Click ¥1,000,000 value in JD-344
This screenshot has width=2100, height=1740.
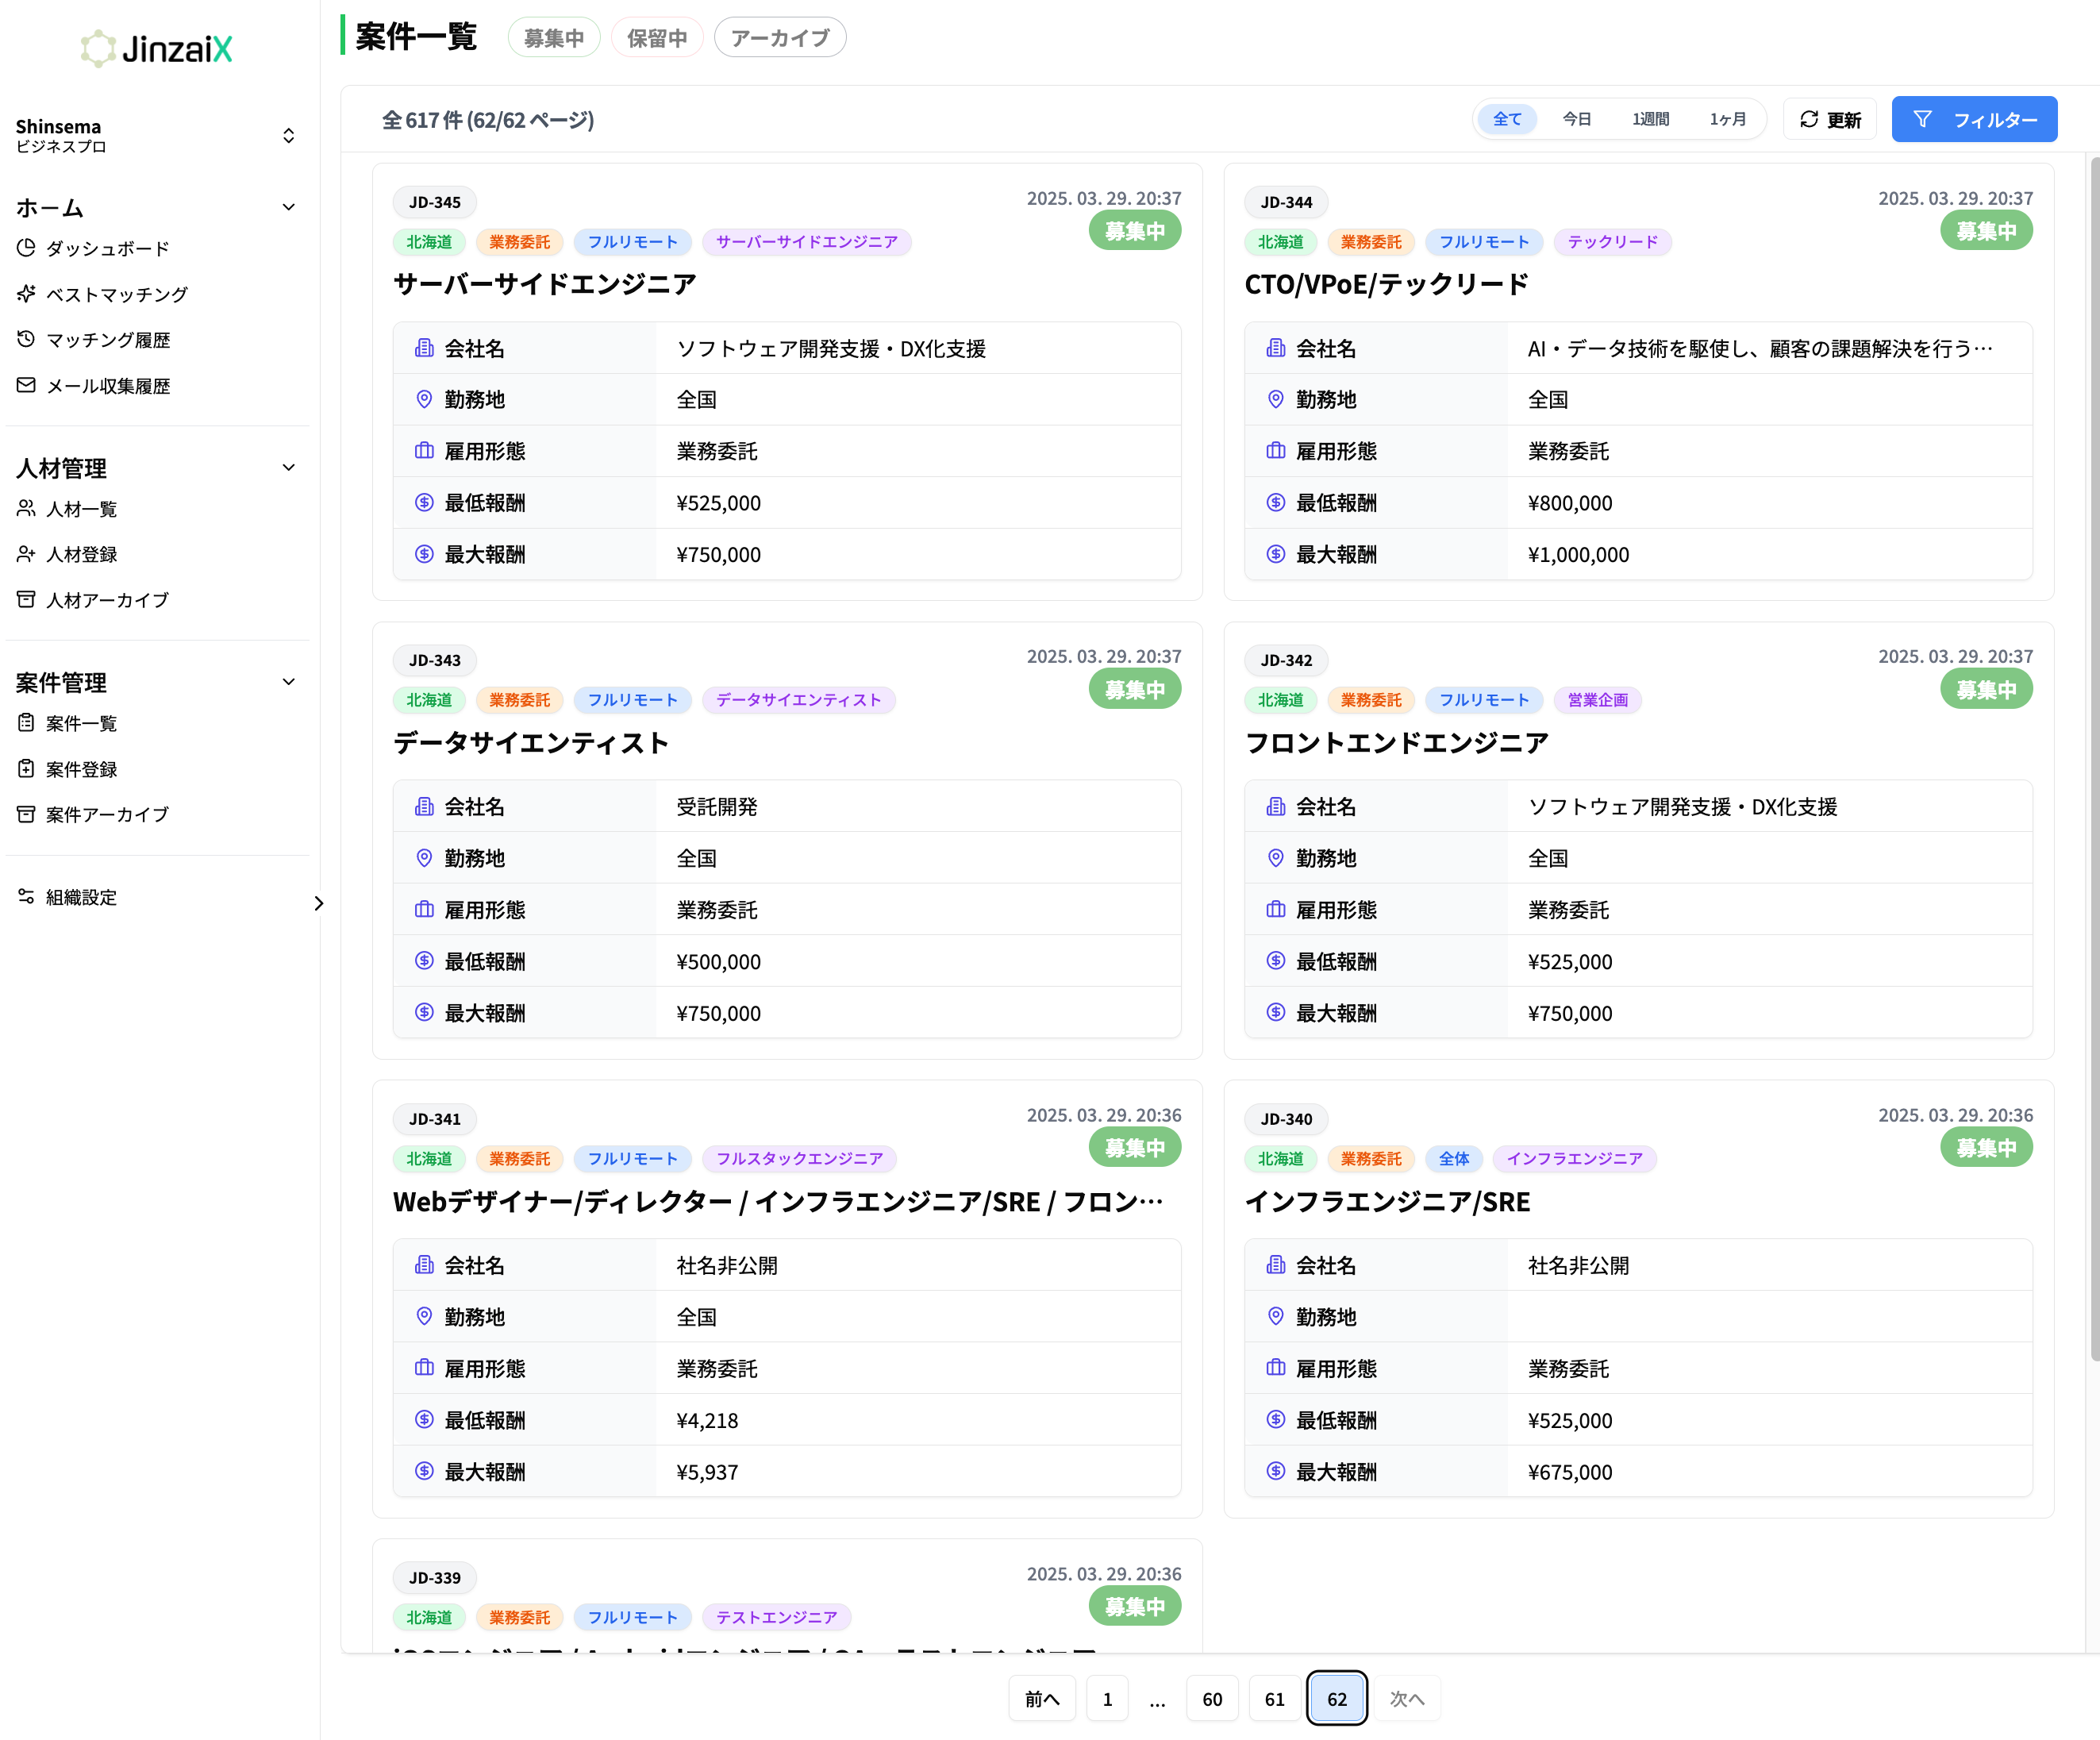click(x=1578, y=555)
